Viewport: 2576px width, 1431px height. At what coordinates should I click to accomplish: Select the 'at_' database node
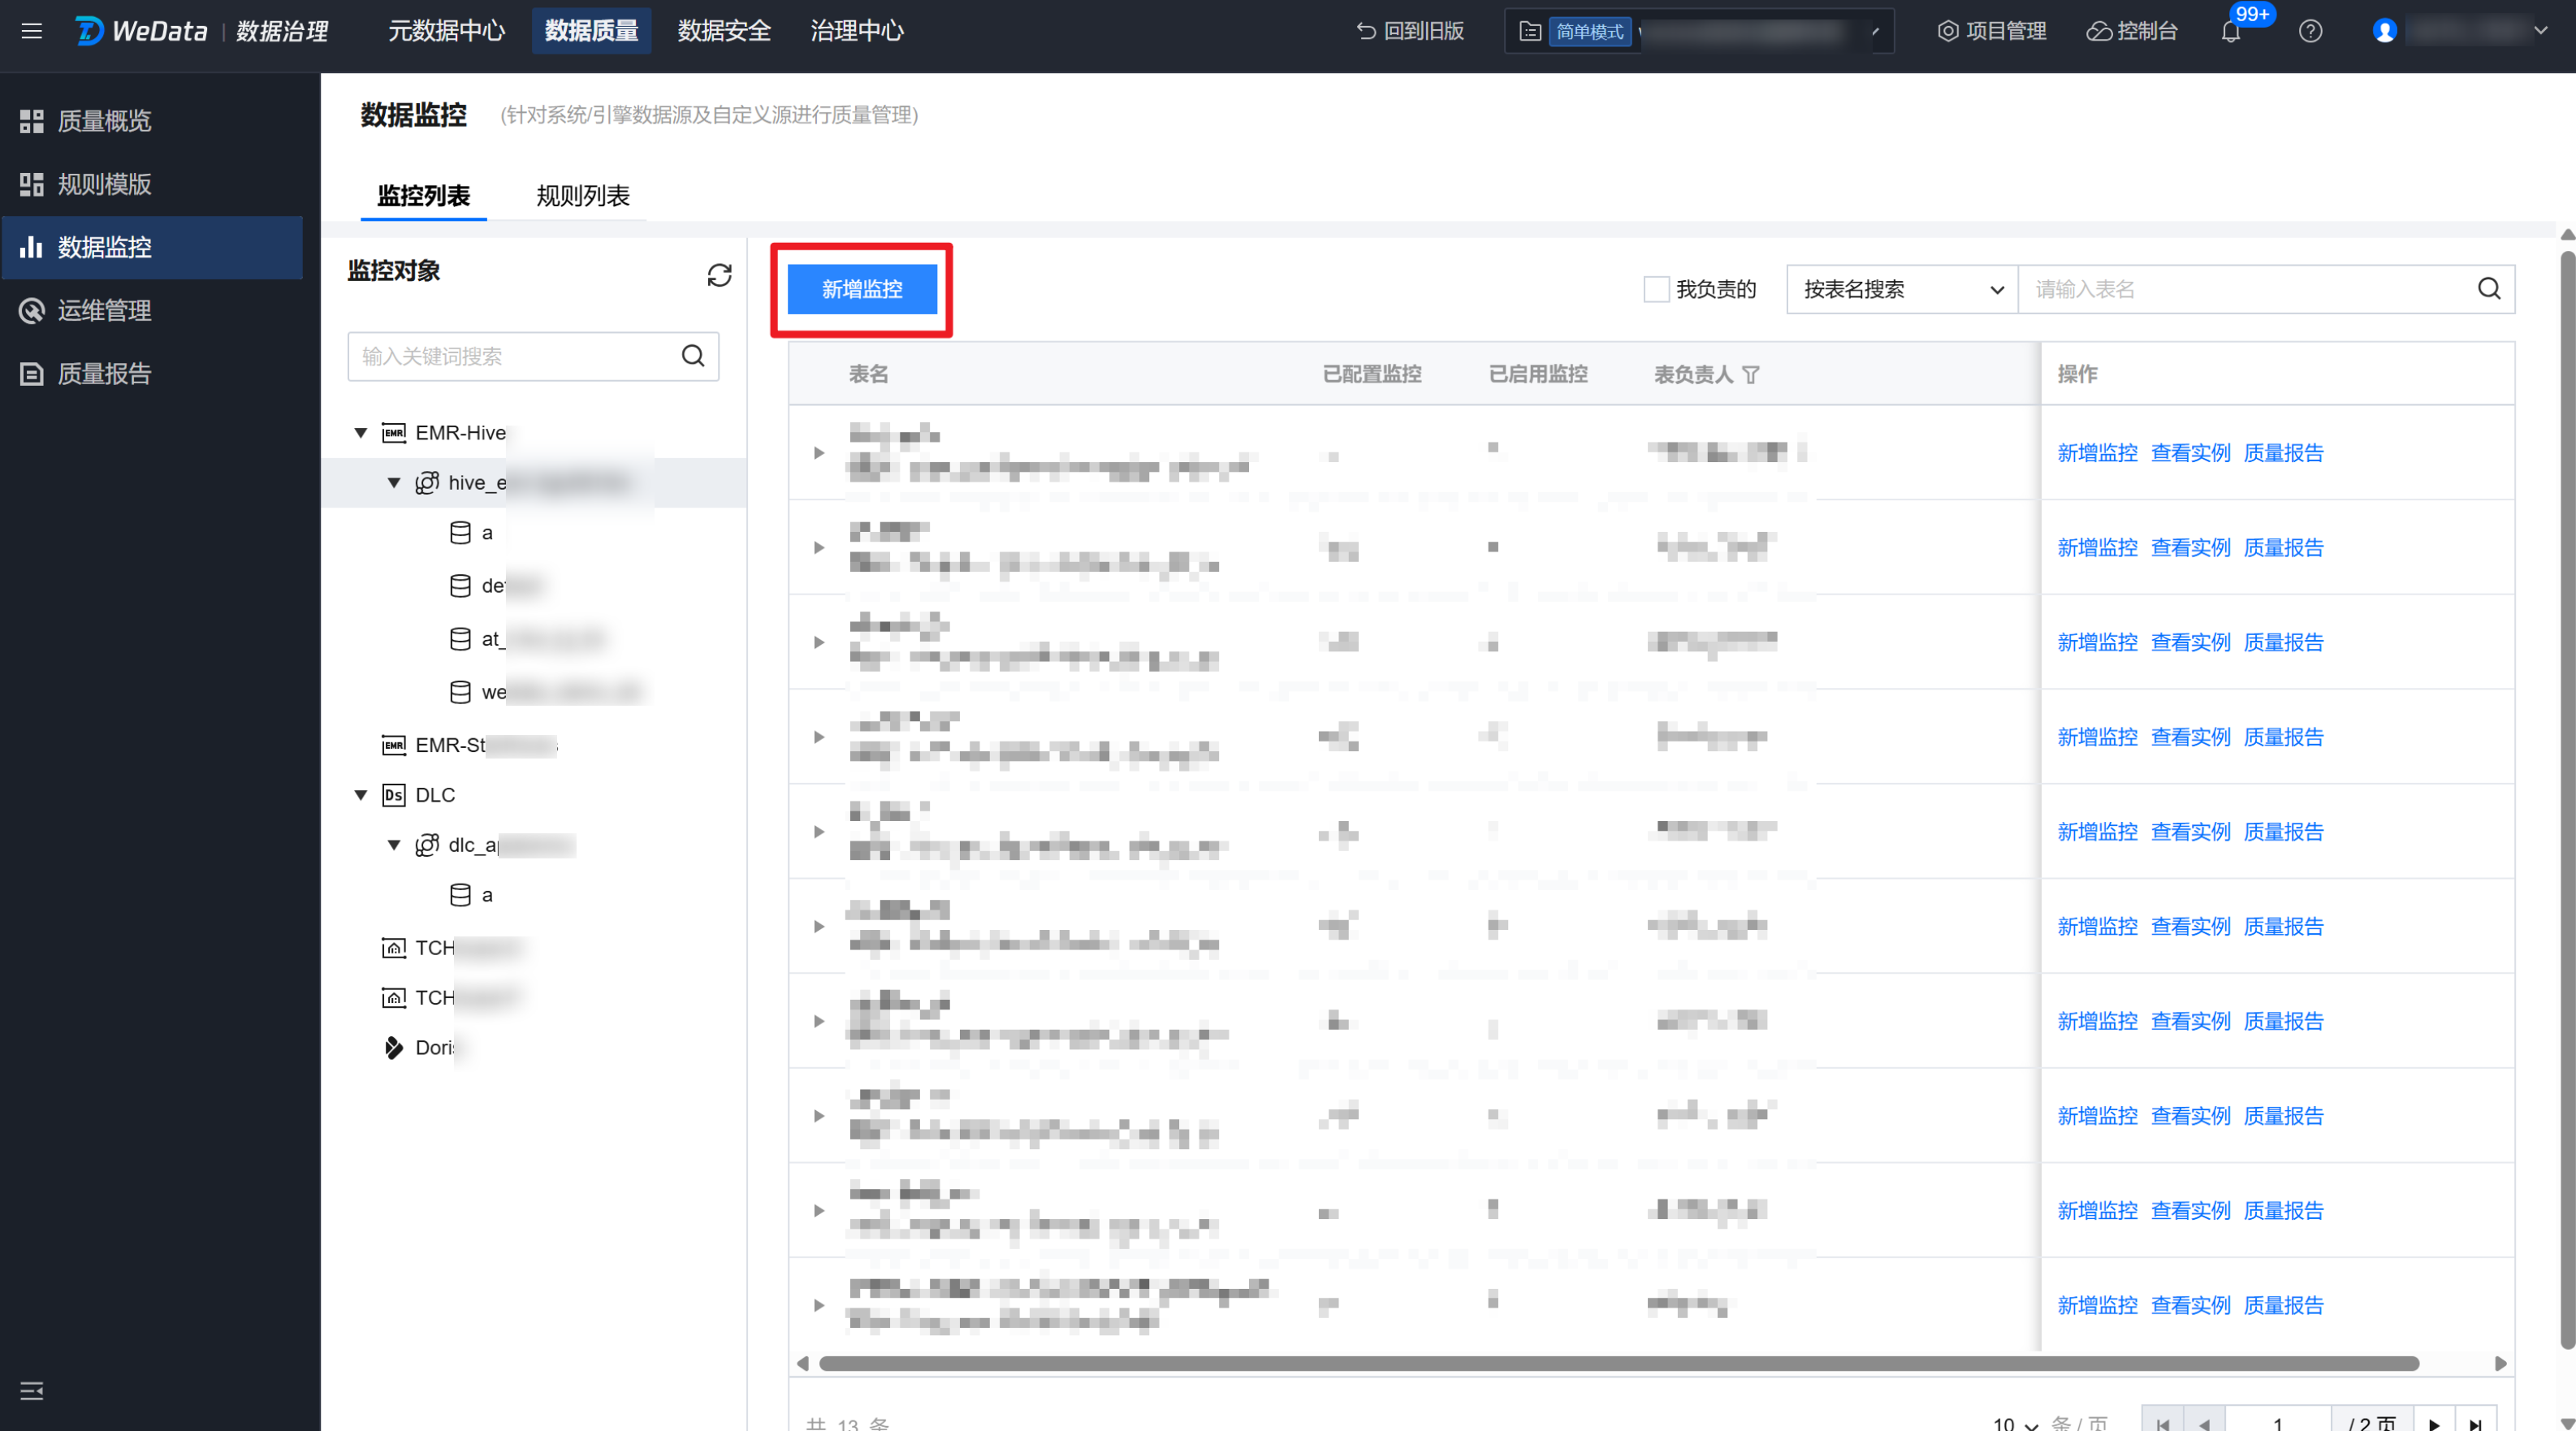(526, 639)
